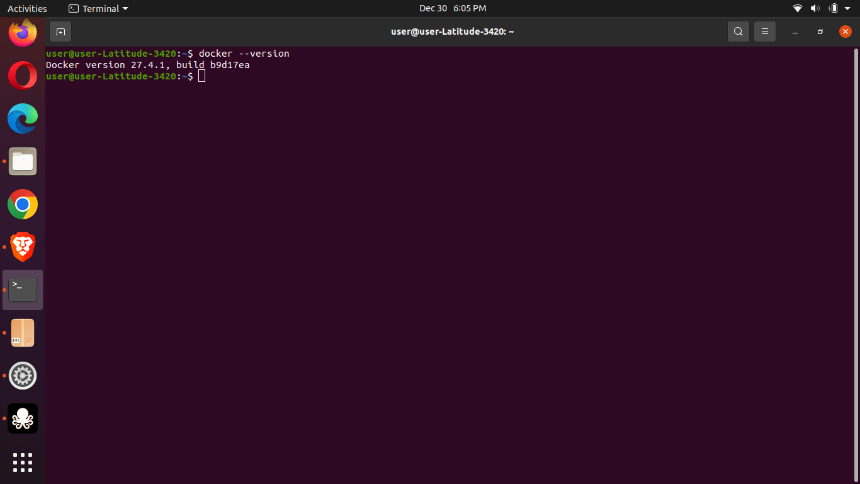Click the terminal vertical scrollbar

click(x=856, y=263)
